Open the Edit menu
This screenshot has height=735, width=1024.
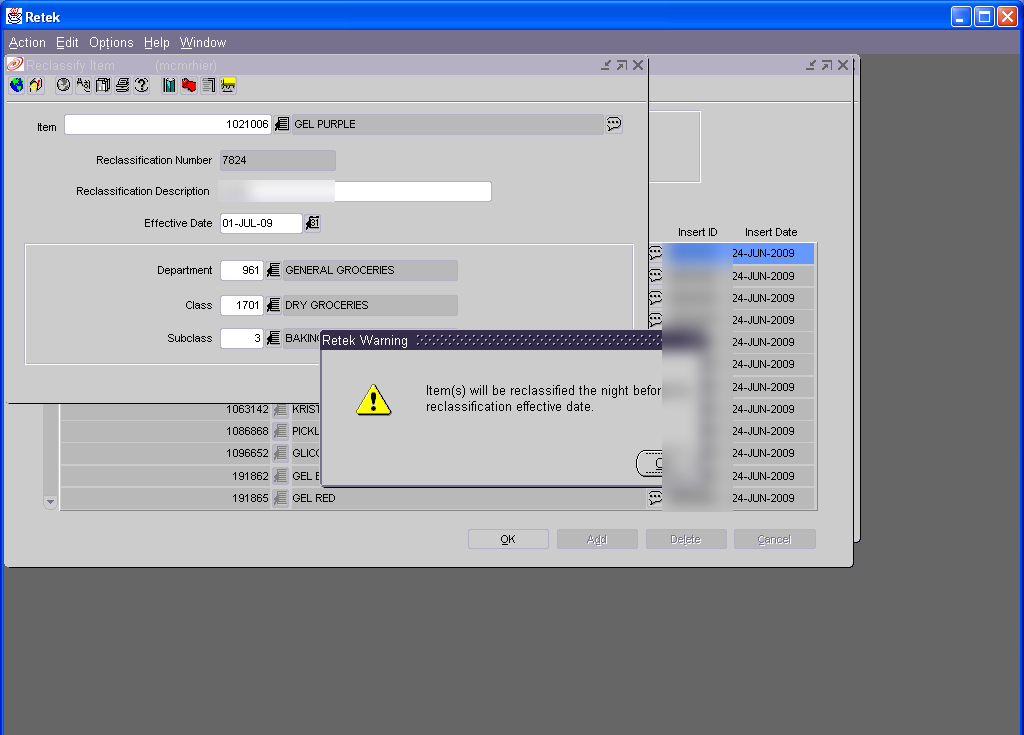pos(67,42)
